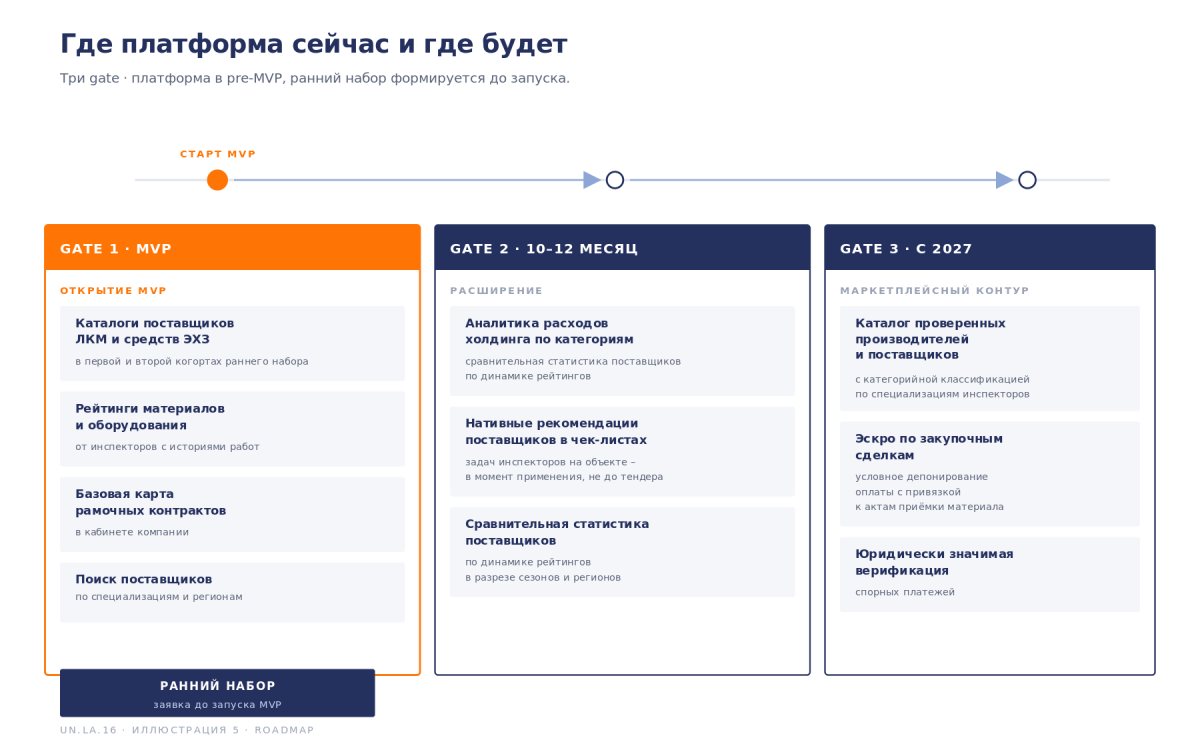Open the Каталоги поставщиков ЛКМ и средств ЭХЗ card
Screen dimensions: 1200x750
pyautogui.click(x=232, y=343)
